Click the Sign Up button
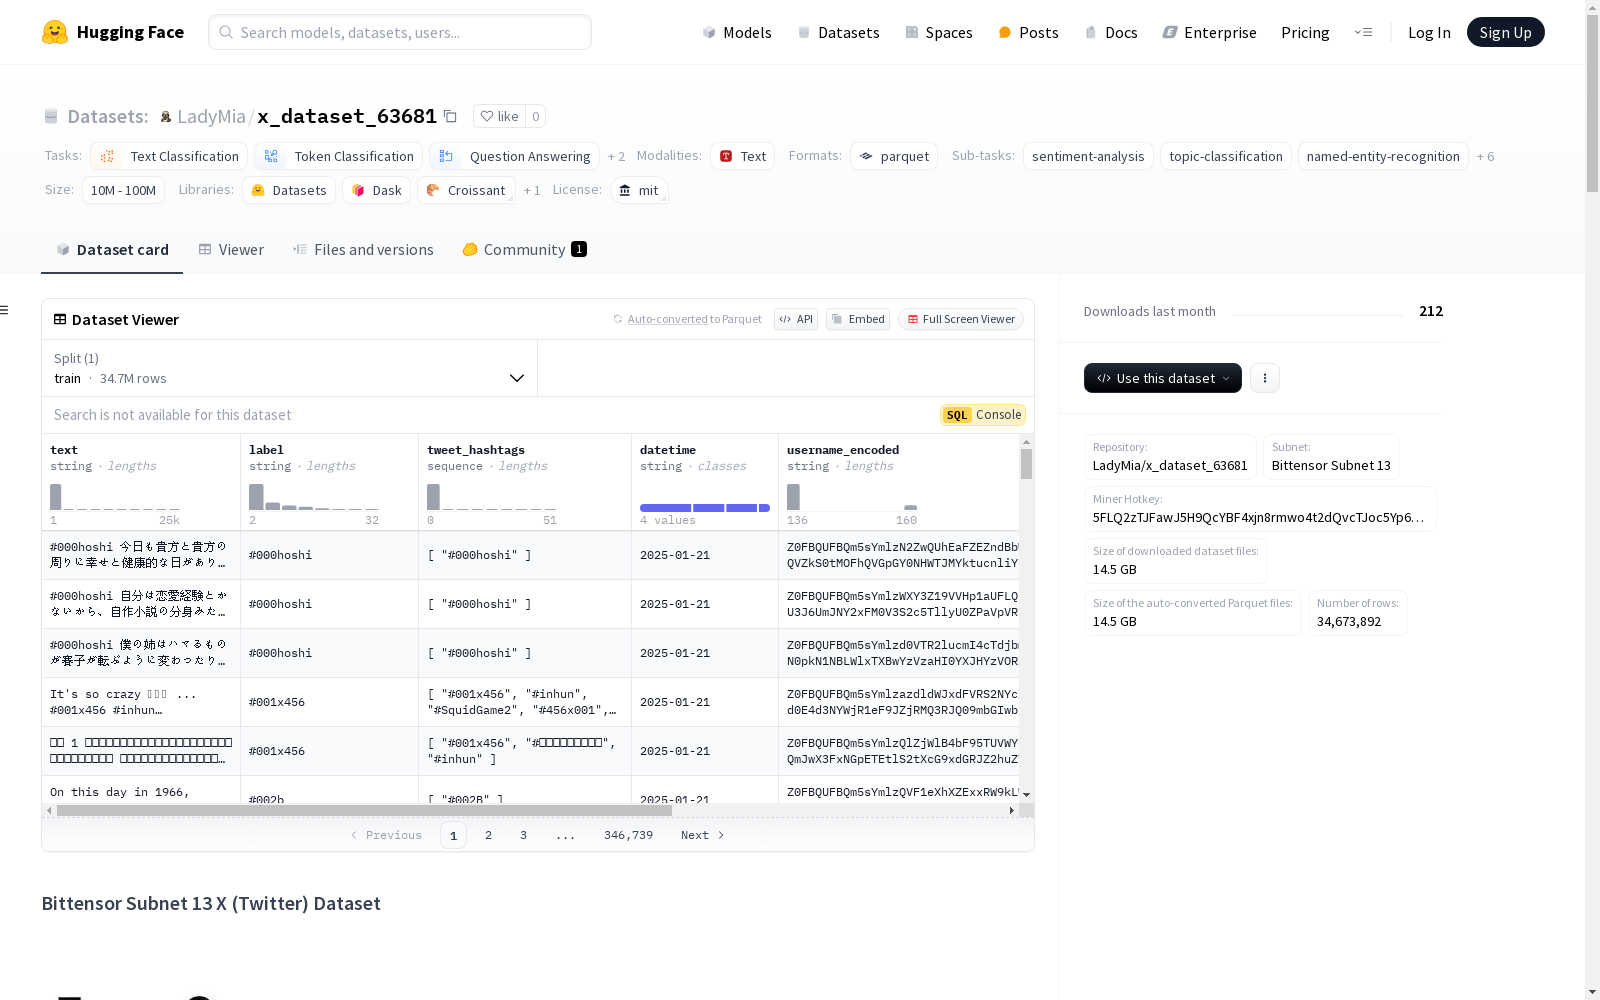Viewport: 1600px width, 1000px height. pyautogui.click(x=1505, y=32)
